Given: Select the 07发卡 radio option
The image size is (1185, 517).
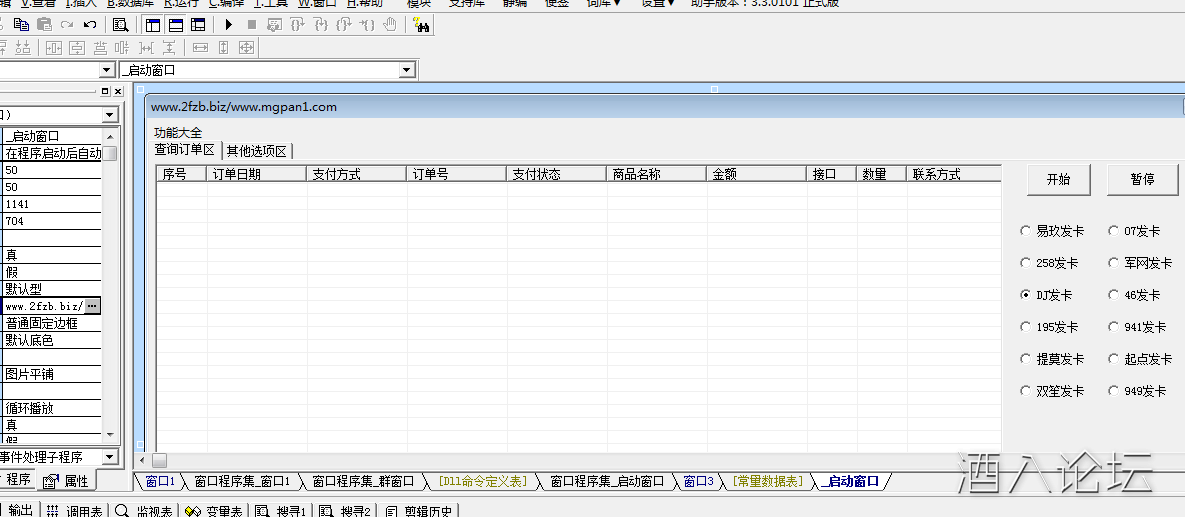Looking at the screenshot, I should (1113, 231).
